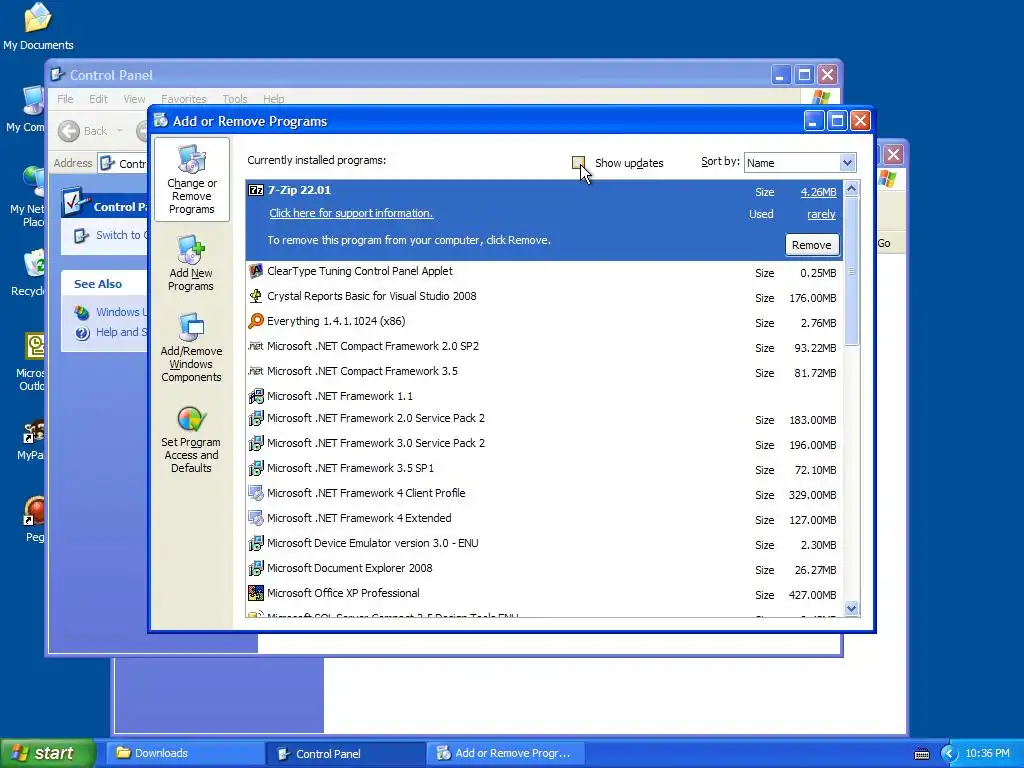Click the Microsoft Document Explorer 2008 icon
The height and width of the screenshot is (768, 1024).
[x=256, y=568]
